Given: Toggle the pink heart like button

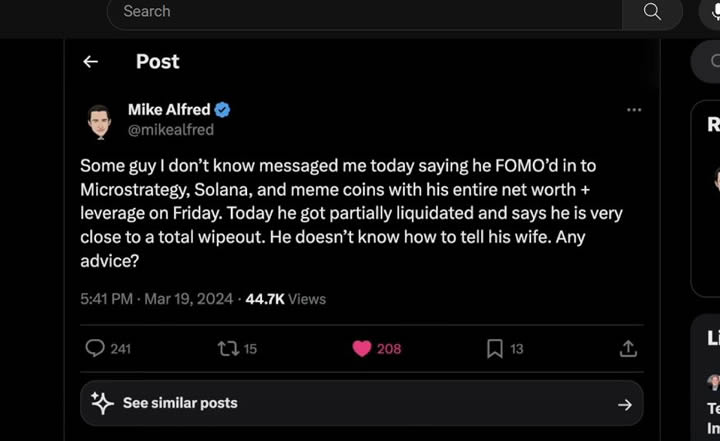Looking at the screenshot, I should [x=362, y=348].
